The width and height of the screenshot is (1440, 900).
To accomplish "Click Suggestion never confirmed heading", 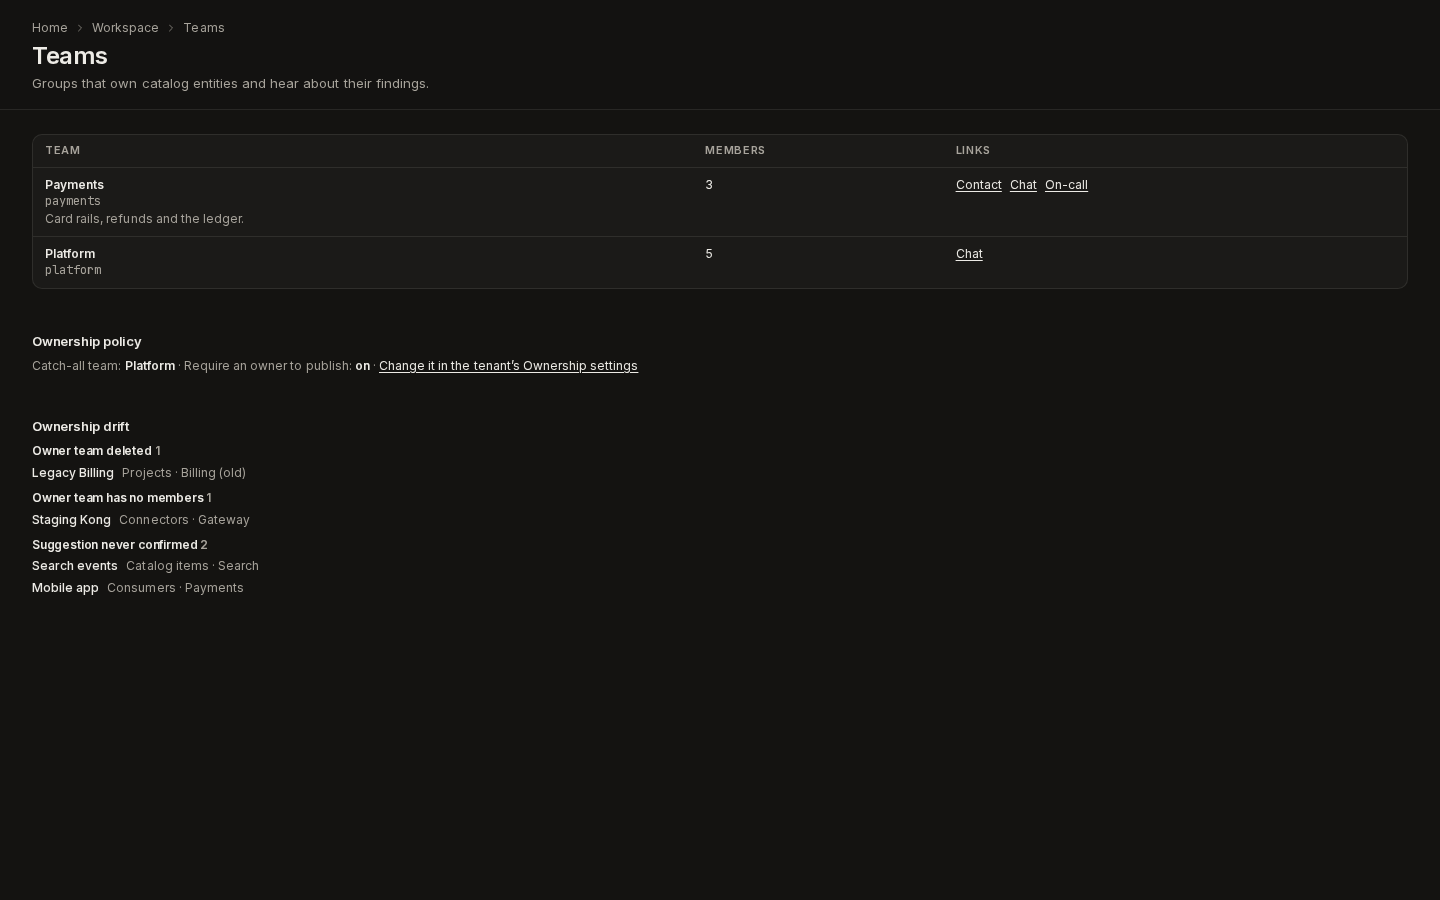I will click(115, 545).
